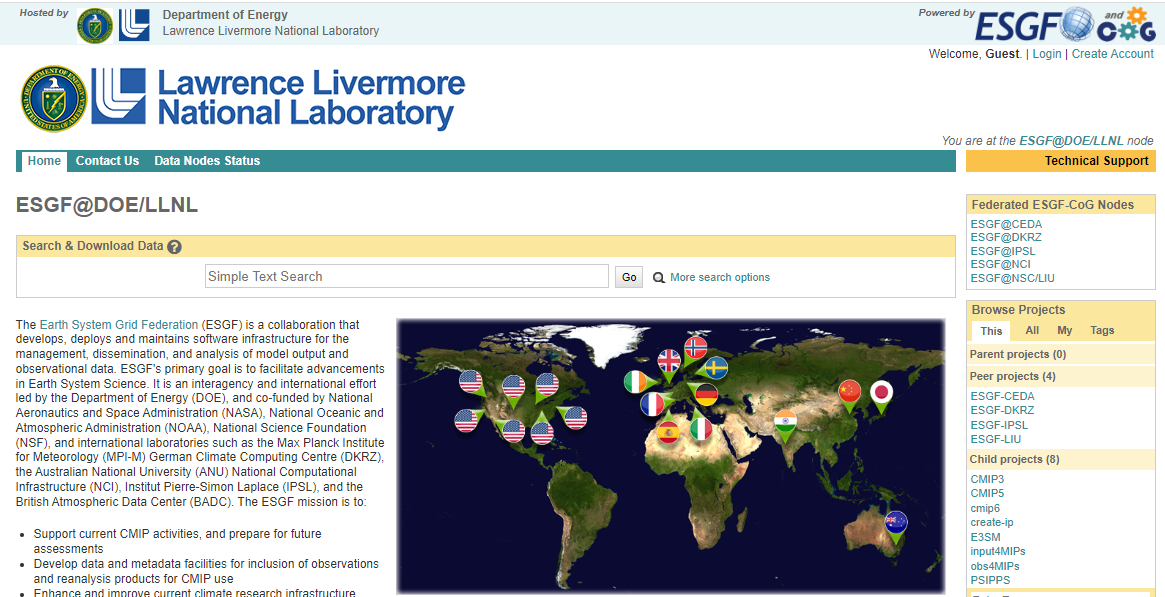Open the ESGF-DKRZ peer project
This screenshot has height=597, width=1165.
pos(1002,411)
